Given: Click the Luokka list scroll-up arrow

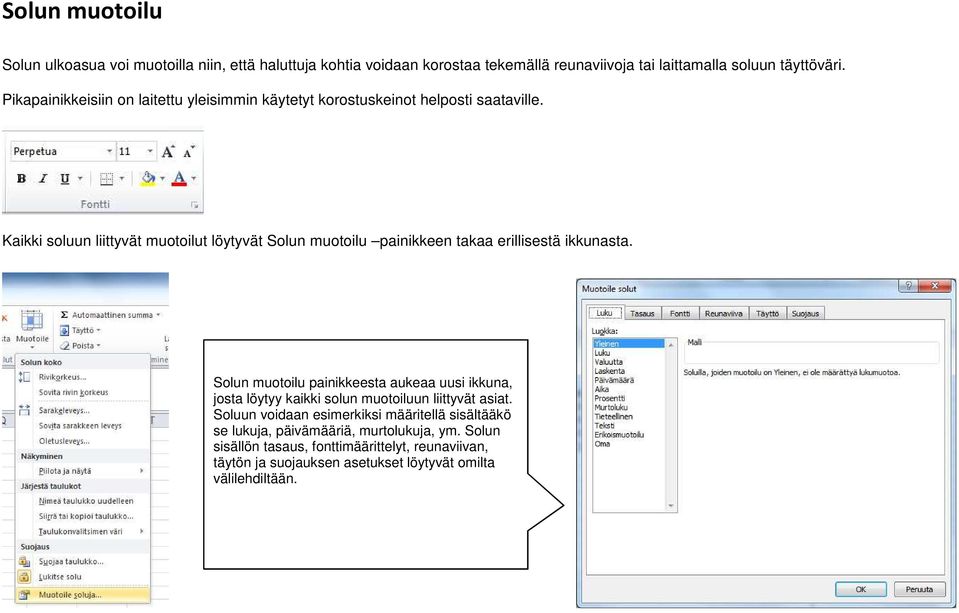Looking at the screenshot, I should coord(671,345).
